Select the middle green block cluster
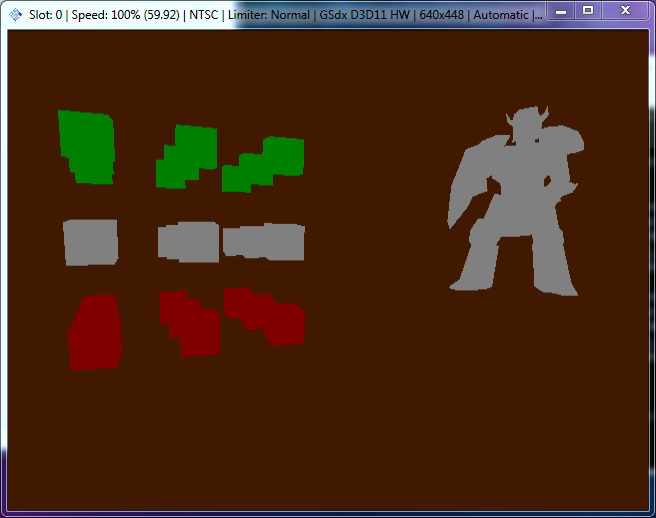Viewport: 656px width, 518px height. (187, 156)
